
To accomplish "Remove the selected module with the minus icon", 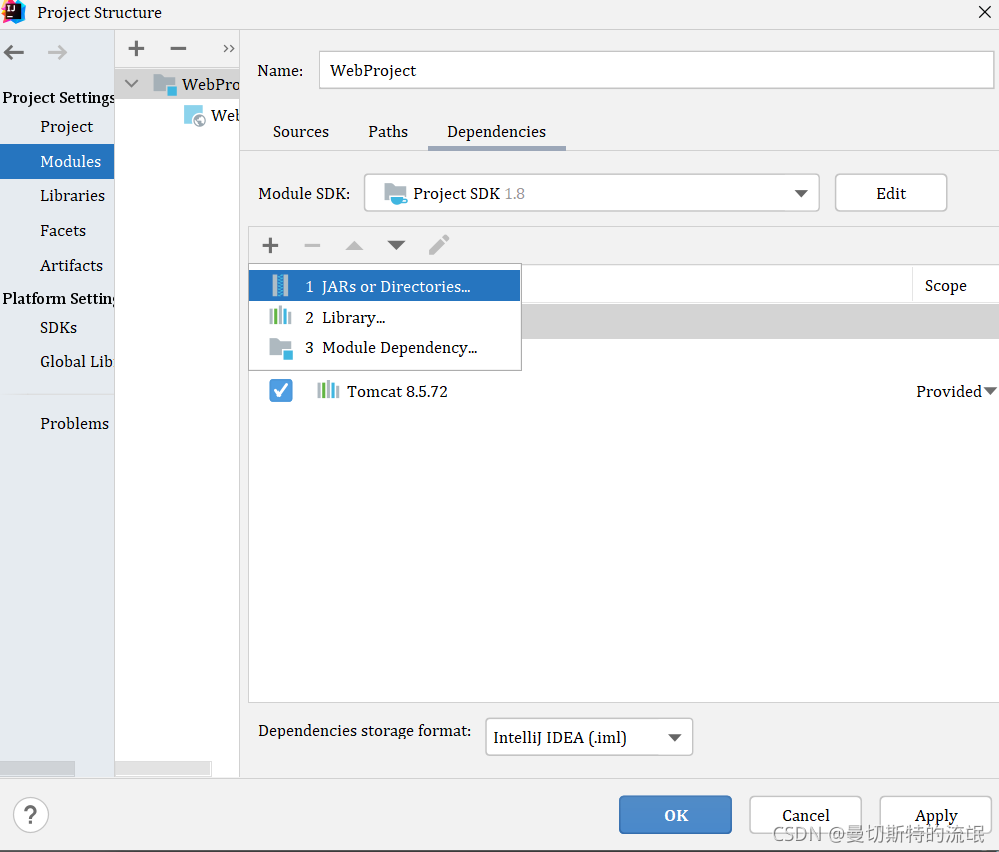I will pos(178,48).
